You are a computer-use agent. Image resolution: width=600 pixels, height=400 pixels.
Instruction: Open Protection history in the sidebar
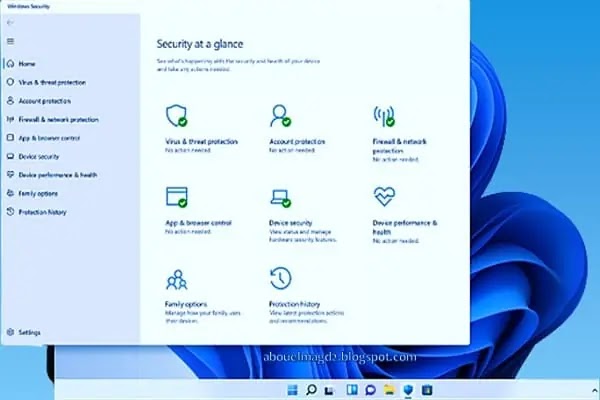tap(37, 212)
